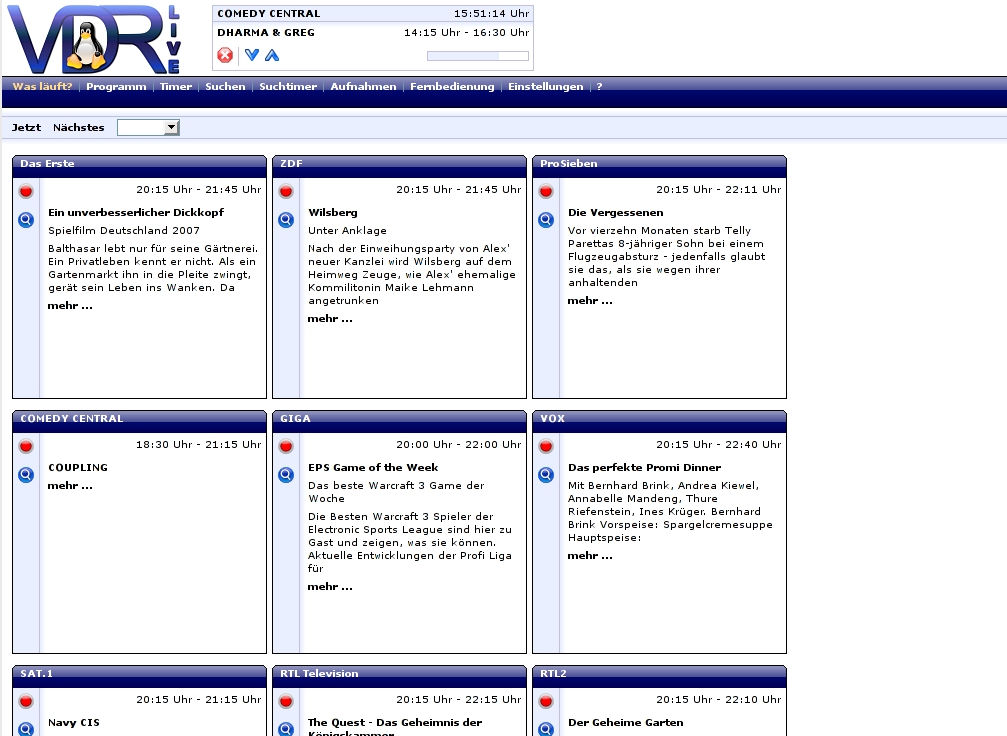Viewport: 1007px width, 736px height.
Task: Open the time selection dropdown
Action: tap(148, 127)
